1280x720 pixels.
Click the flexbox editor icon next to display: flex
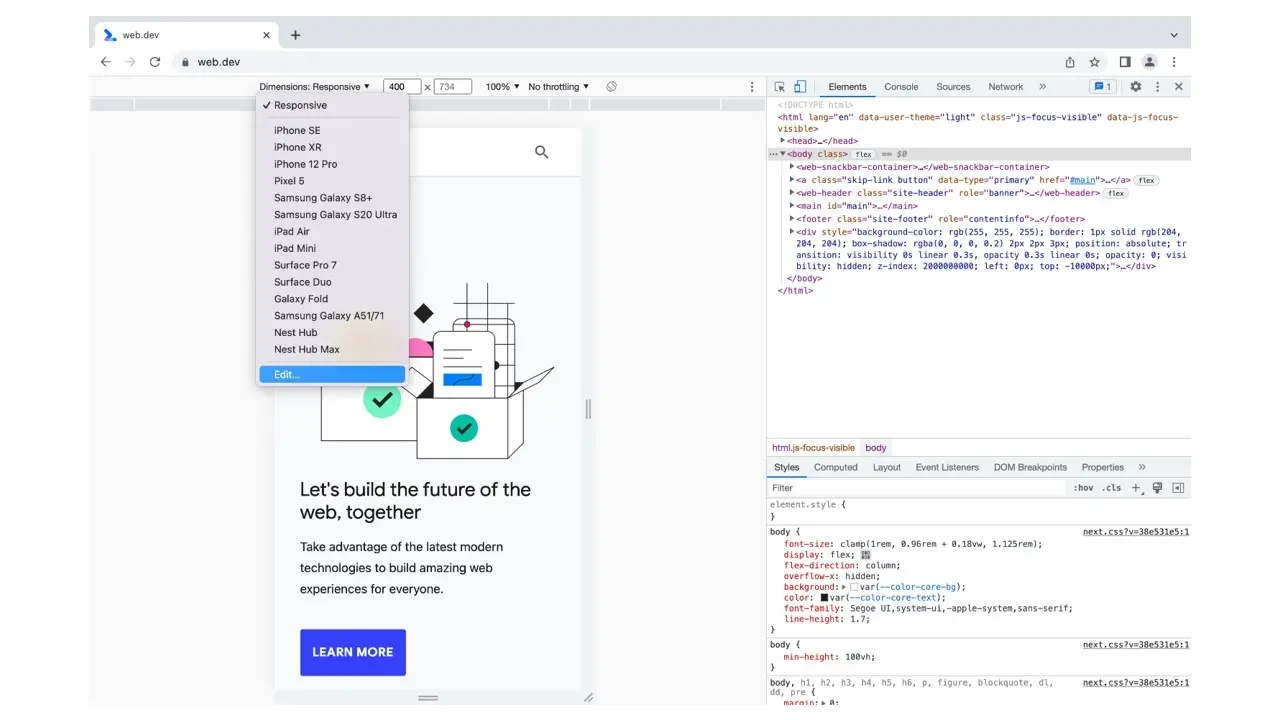tap(866, 555)
